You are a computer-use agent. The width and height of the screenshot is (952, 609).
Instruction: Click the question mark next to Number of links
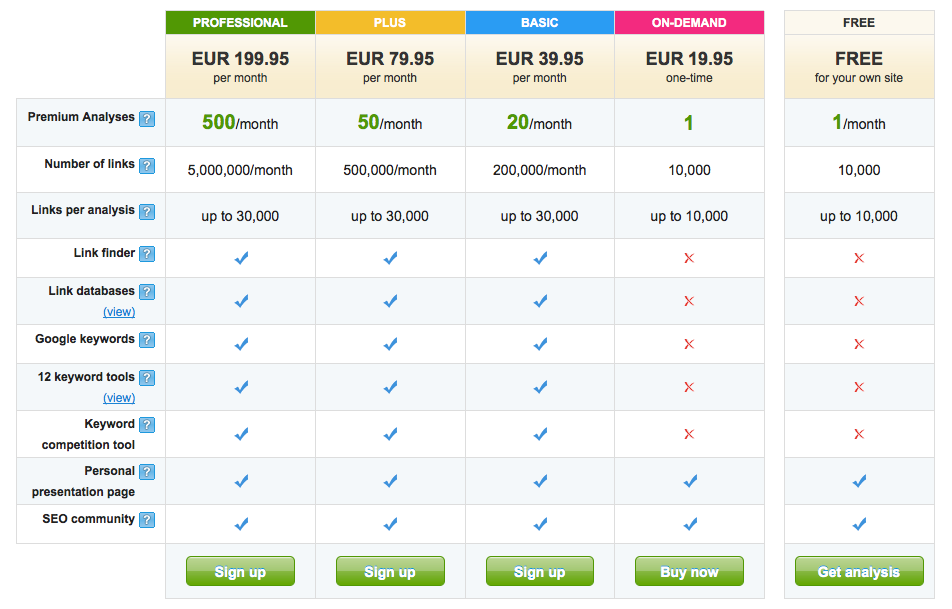point(147,165)
